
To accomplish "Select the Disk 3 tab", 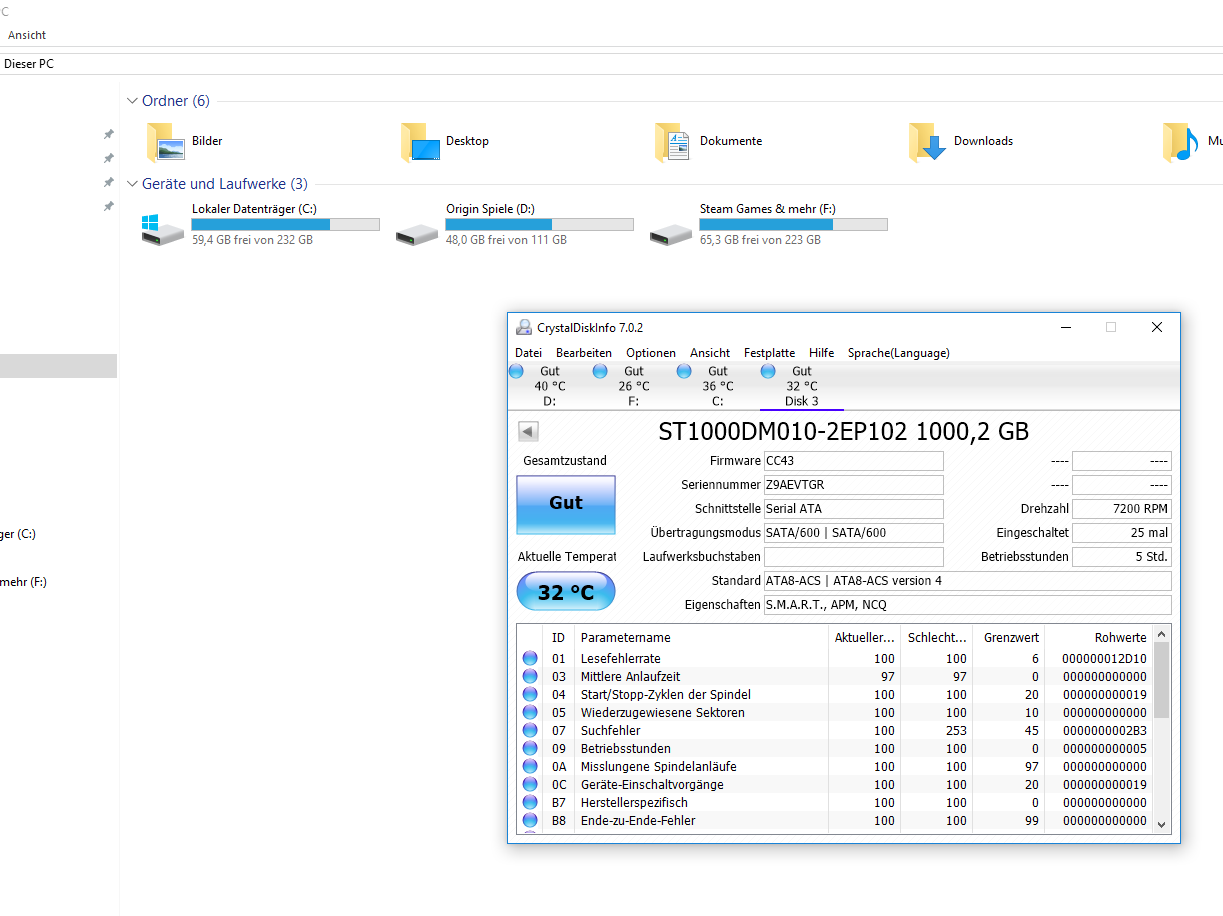I will [802, 386].
